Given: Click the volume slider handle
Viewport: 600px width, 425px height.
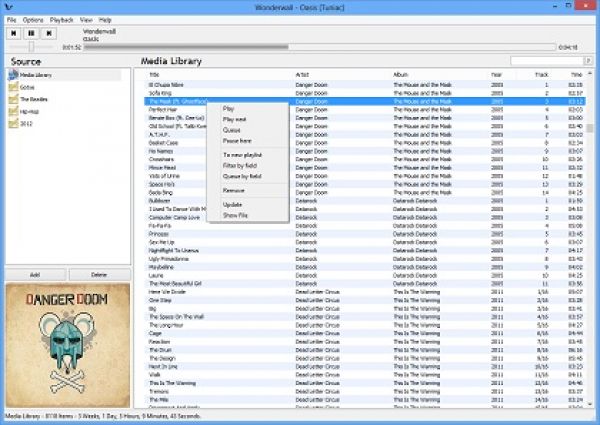Looking at the screenshot, I should (x=32, y=46).
